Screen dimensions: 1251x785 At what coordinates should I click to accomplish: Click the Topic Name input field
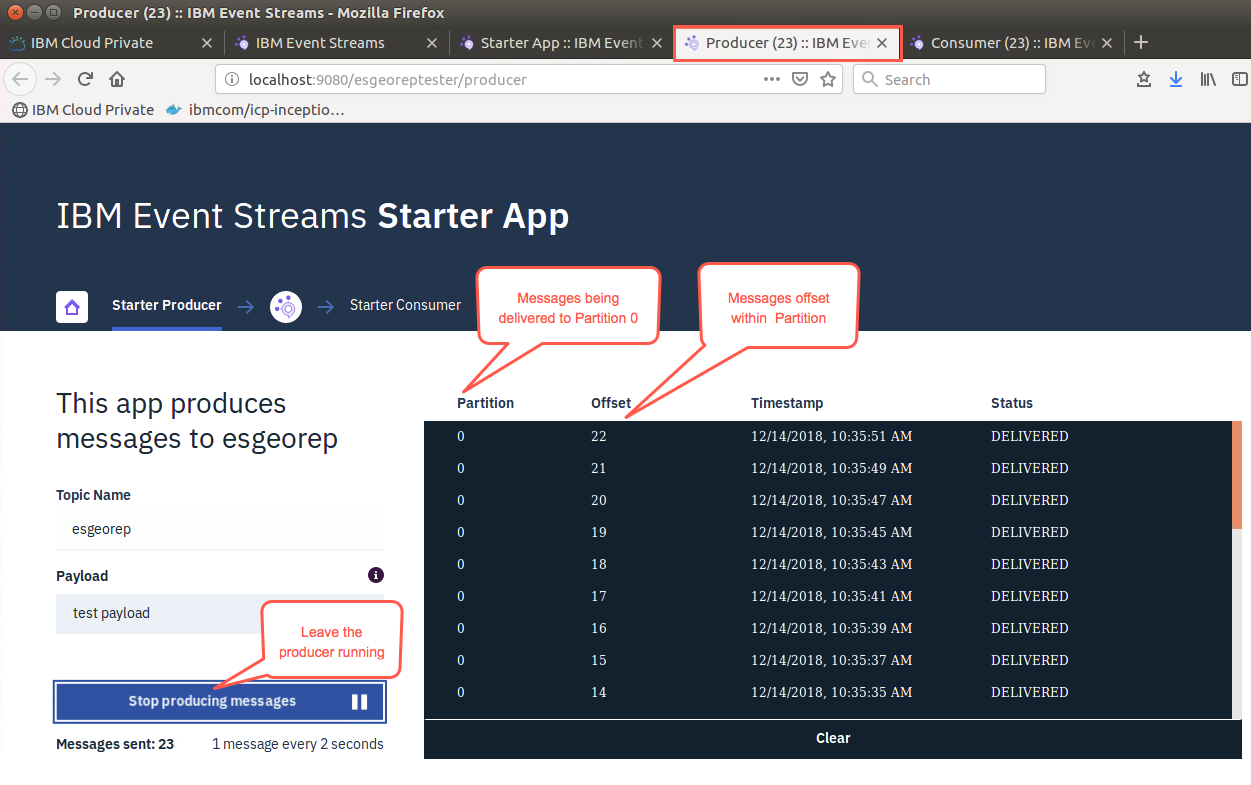(220, 530)
